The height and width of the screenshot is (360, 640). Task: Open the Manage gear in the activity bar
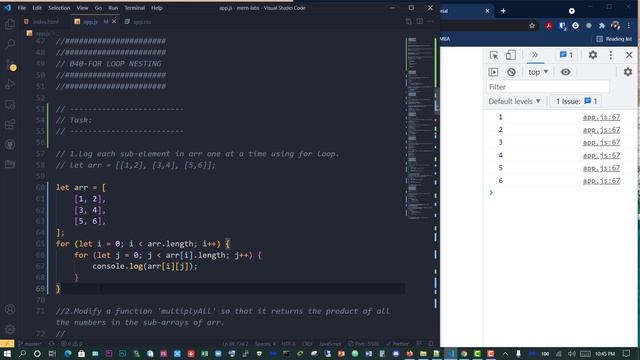pos(10,329)
